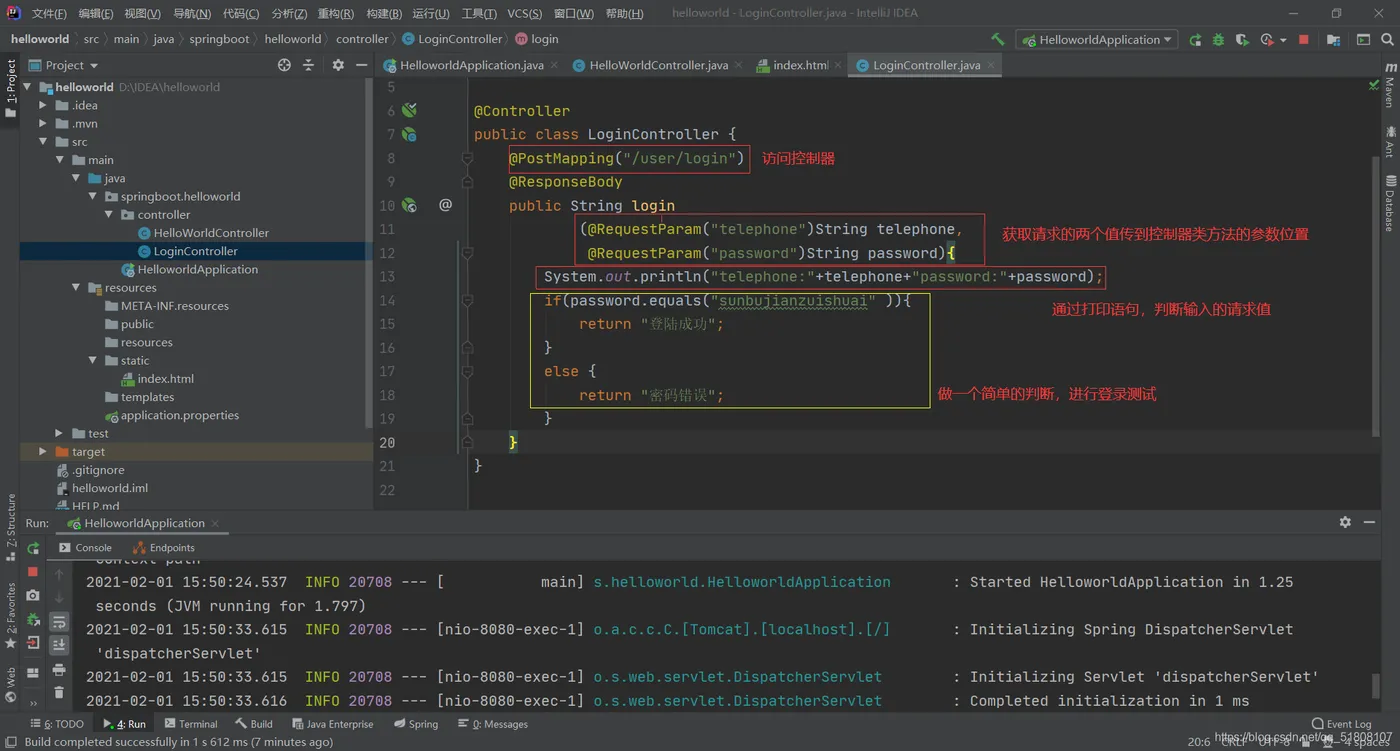Start debugging with the bug icon
This screenshot has height=751, width=1400.
pyautogui.click(x=1218, y=40)
